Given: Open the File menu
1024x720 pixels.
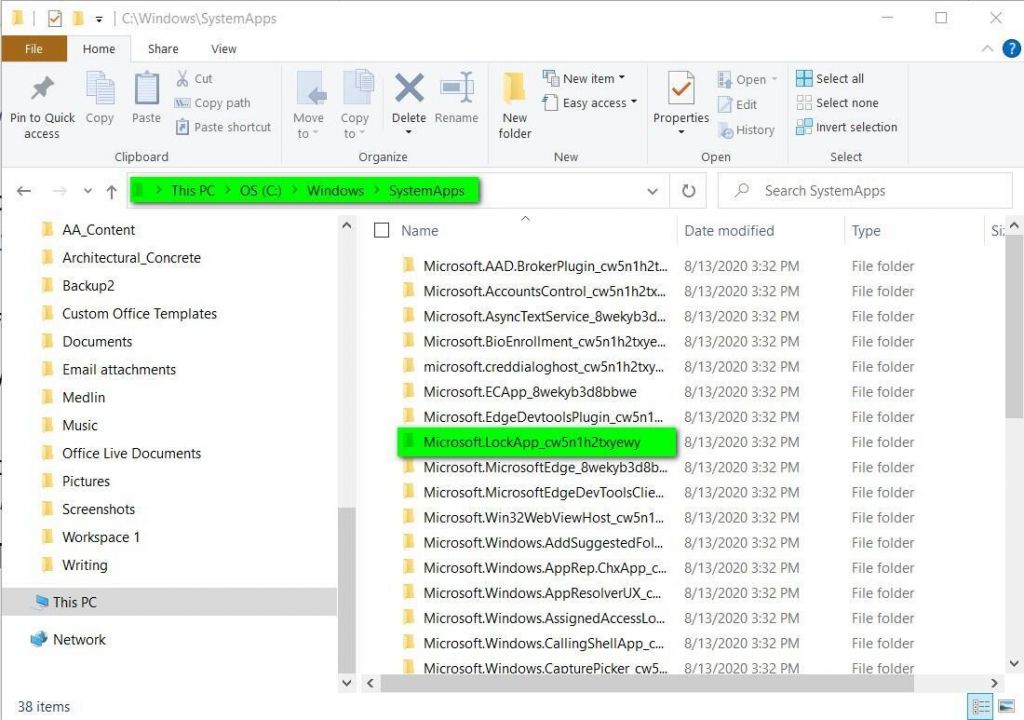Looking at the screenshot, I should tap(34, 48).
